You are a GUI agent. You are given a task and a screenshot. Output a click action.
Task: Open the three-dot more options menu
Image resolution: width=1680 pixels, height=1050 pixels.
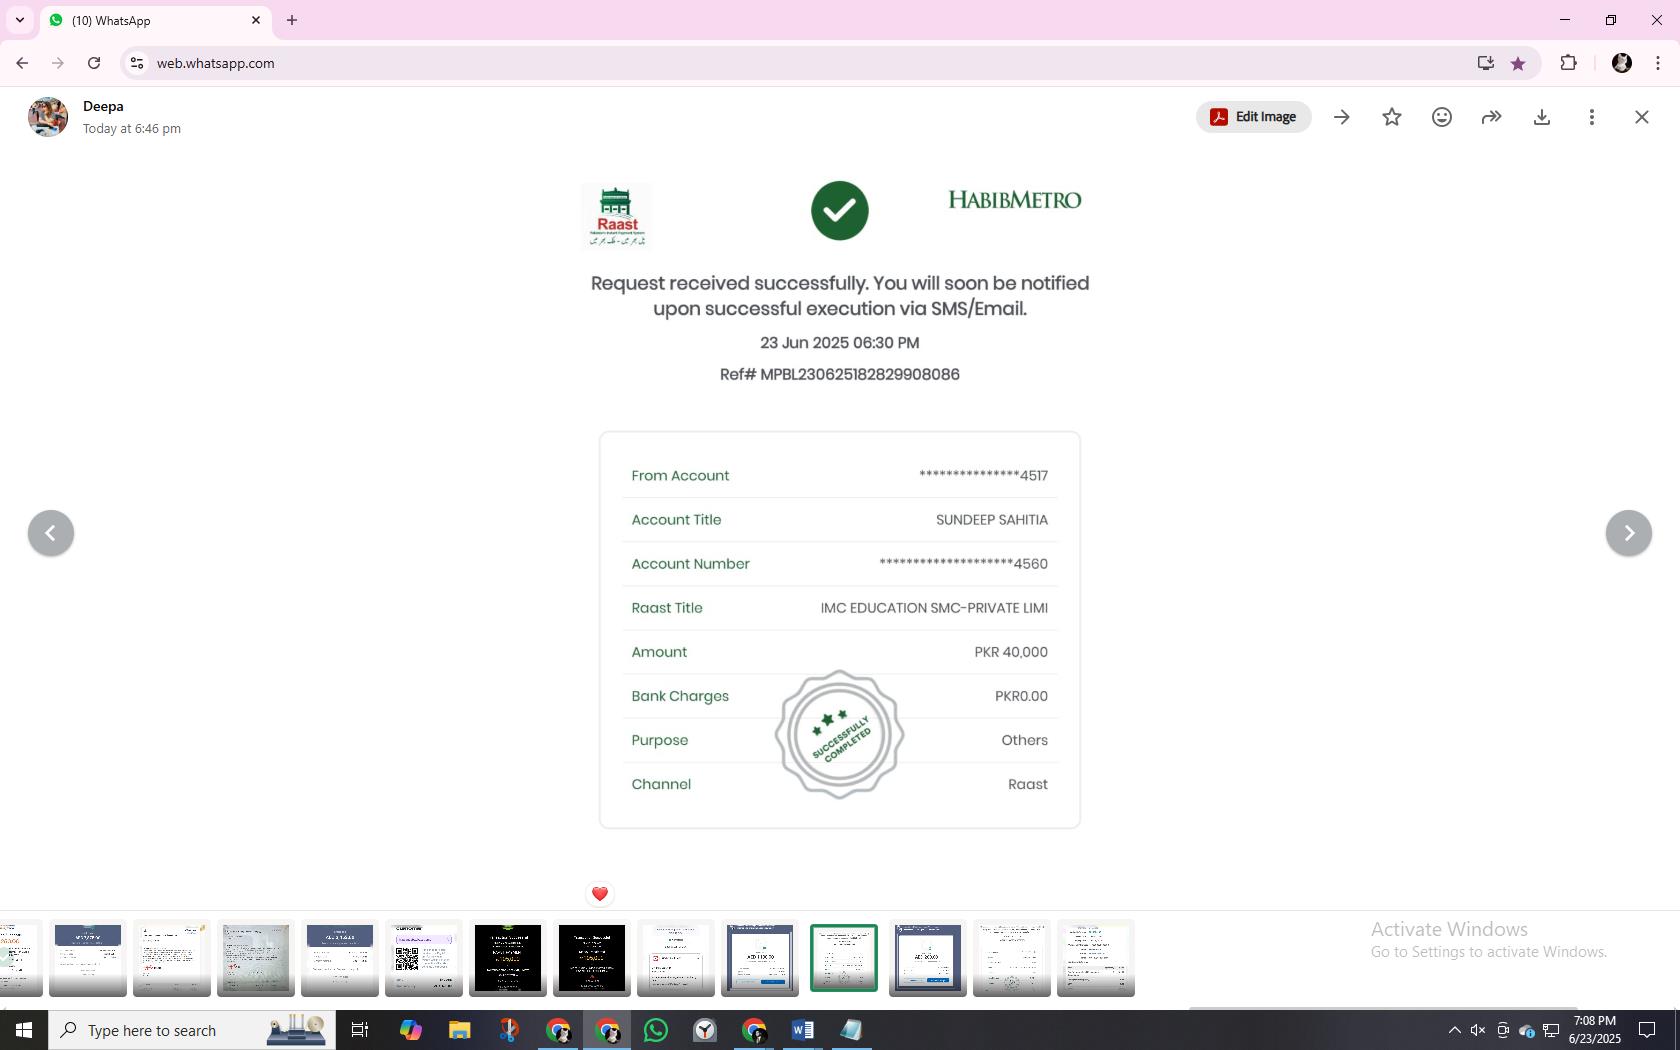(1592, 117)
